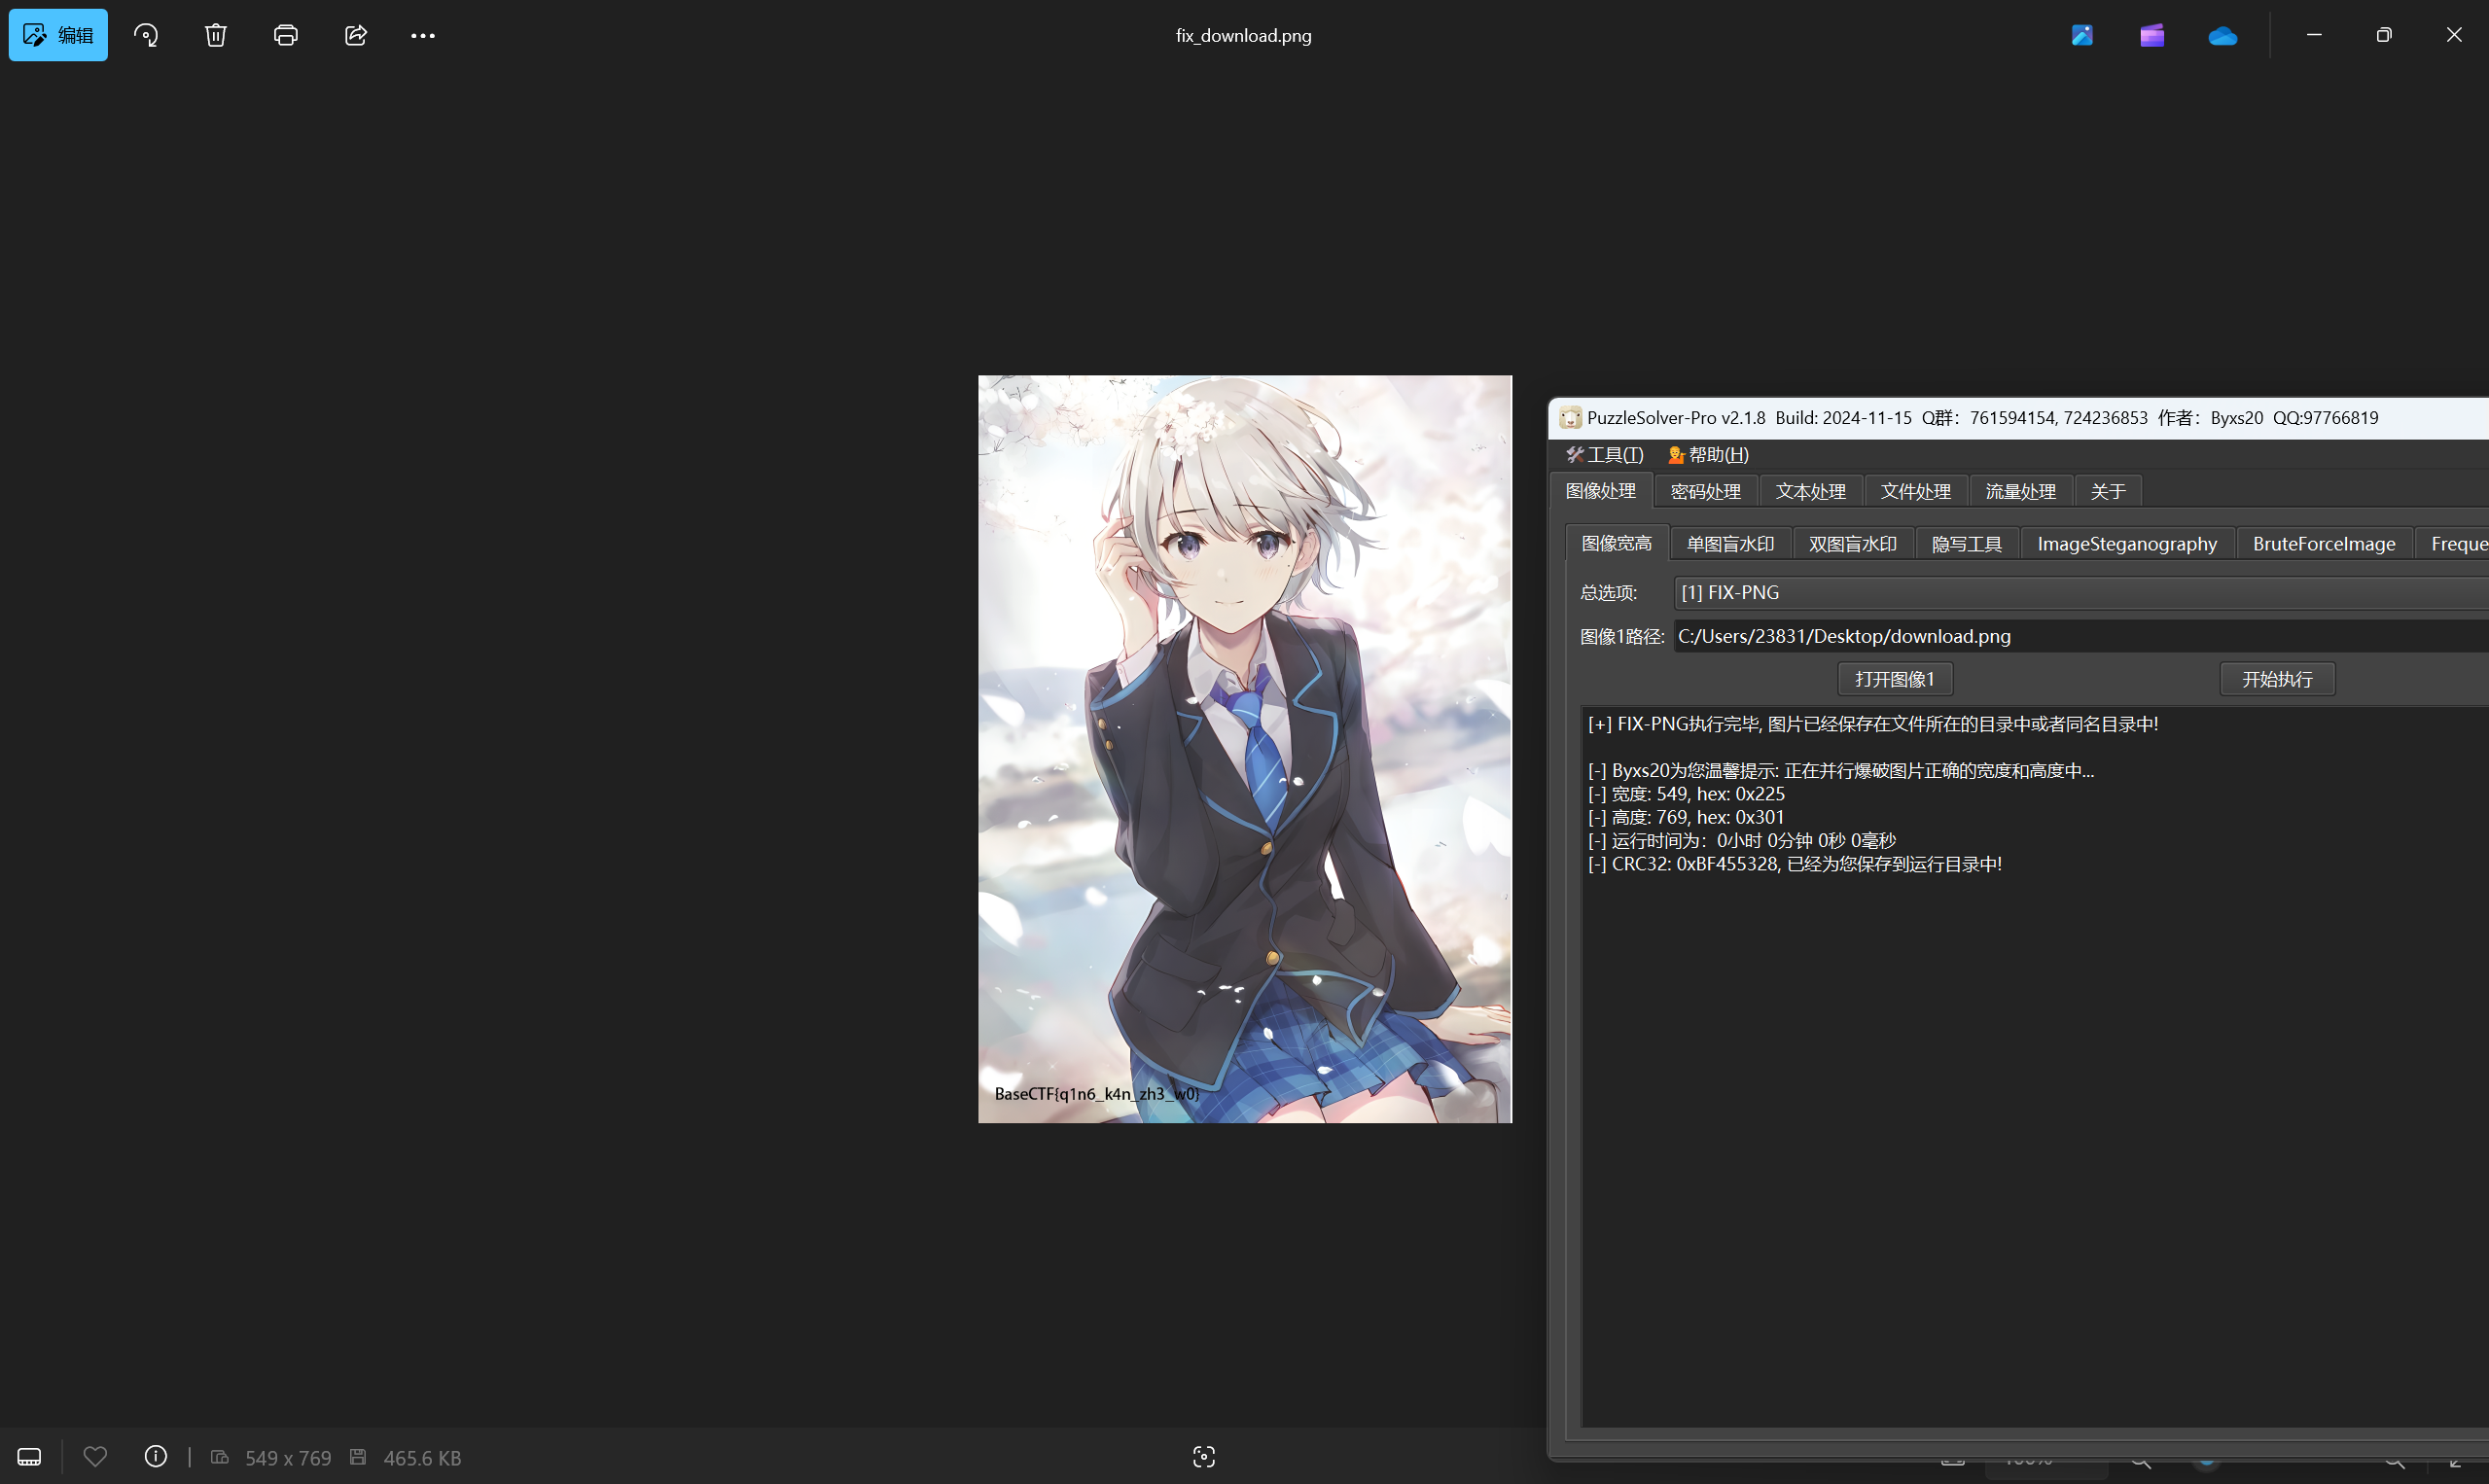Click the 打开图像1 button
The height and width of the screenshot is (1484, 2489).
(x=1895, y=679)
